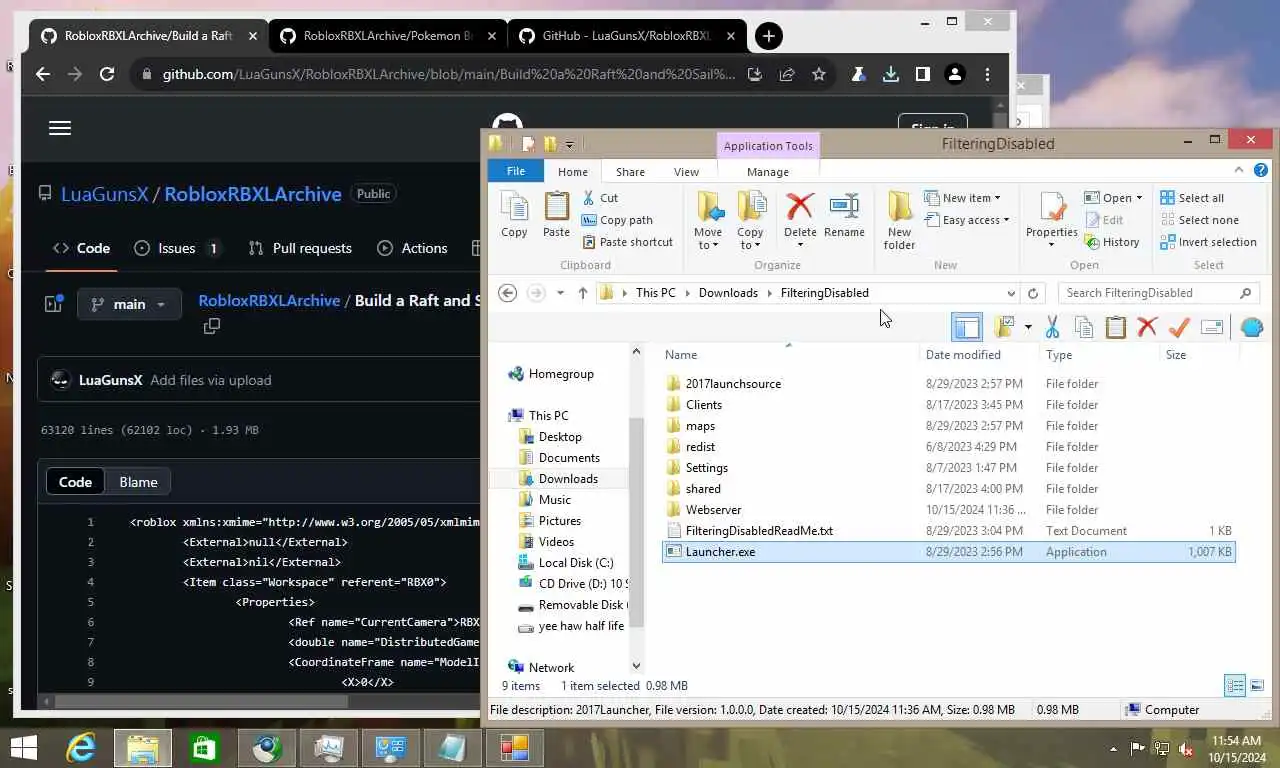Click the Rename icon in Organize group
This screenshot has height=768, width=1280.
pyautogui.click(x=844, y=215)
